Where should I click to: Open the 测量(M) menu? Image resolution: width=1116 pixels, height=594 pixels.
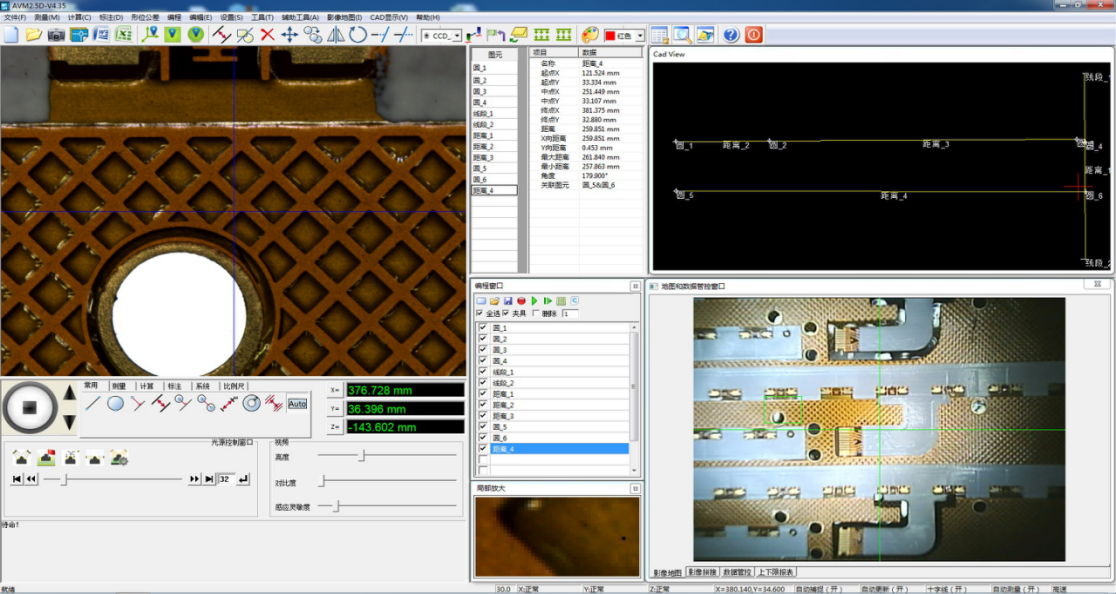click(x=46, y=17)
